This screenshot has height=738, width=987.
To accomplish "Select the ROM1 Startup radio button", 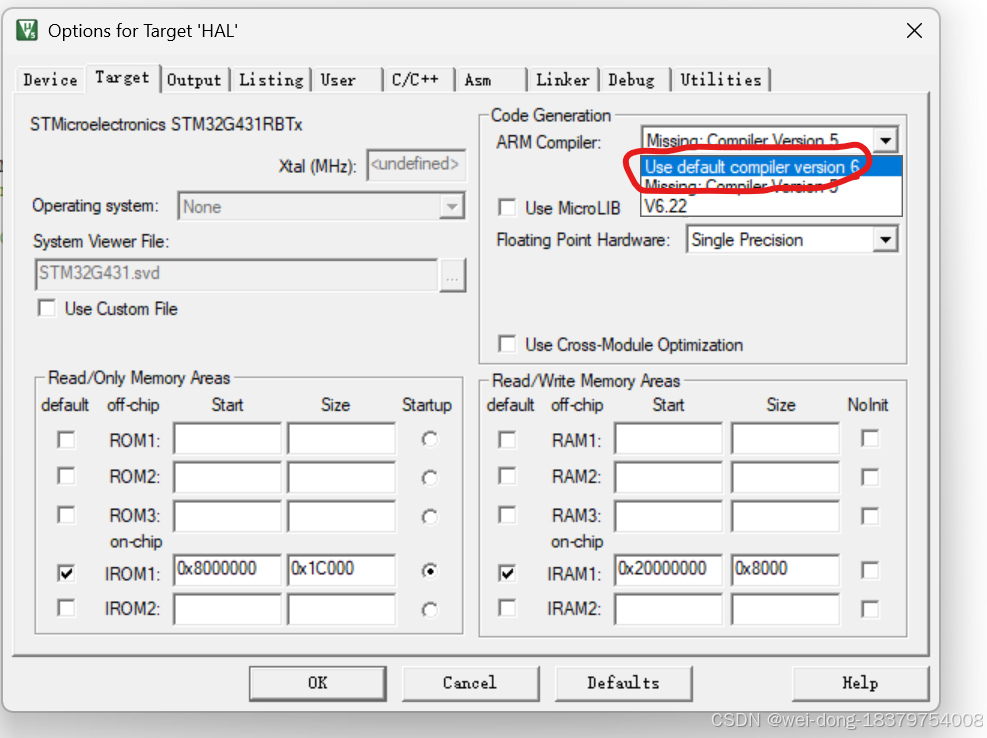I will 429,439.
